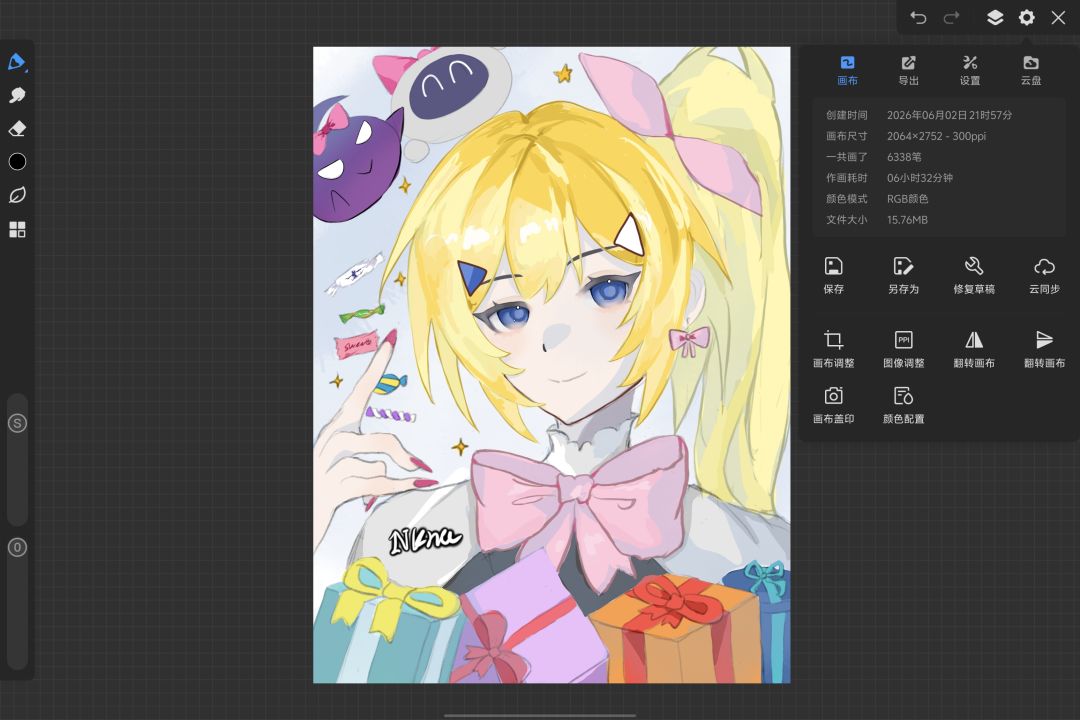Switch to the 云盘 tab
The height and width of the screenshot is (720, 1080).
coord(1031,71)
